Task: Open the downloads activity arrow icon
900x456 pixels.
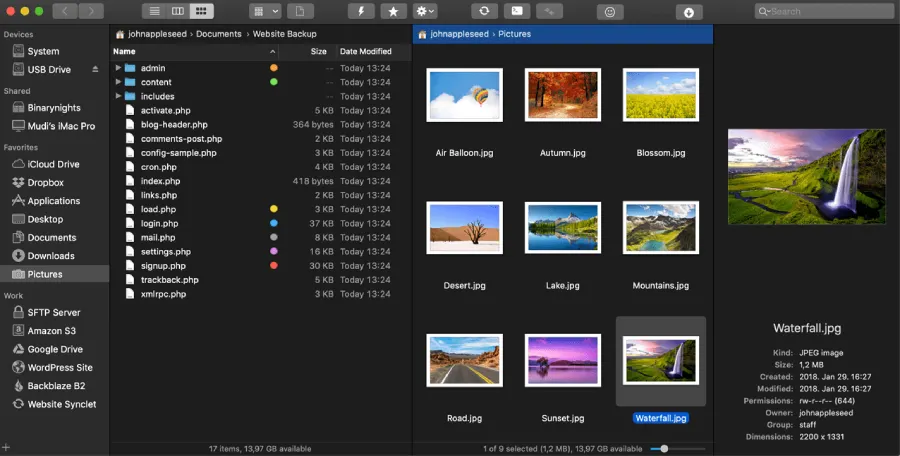Action: (689, 12)
